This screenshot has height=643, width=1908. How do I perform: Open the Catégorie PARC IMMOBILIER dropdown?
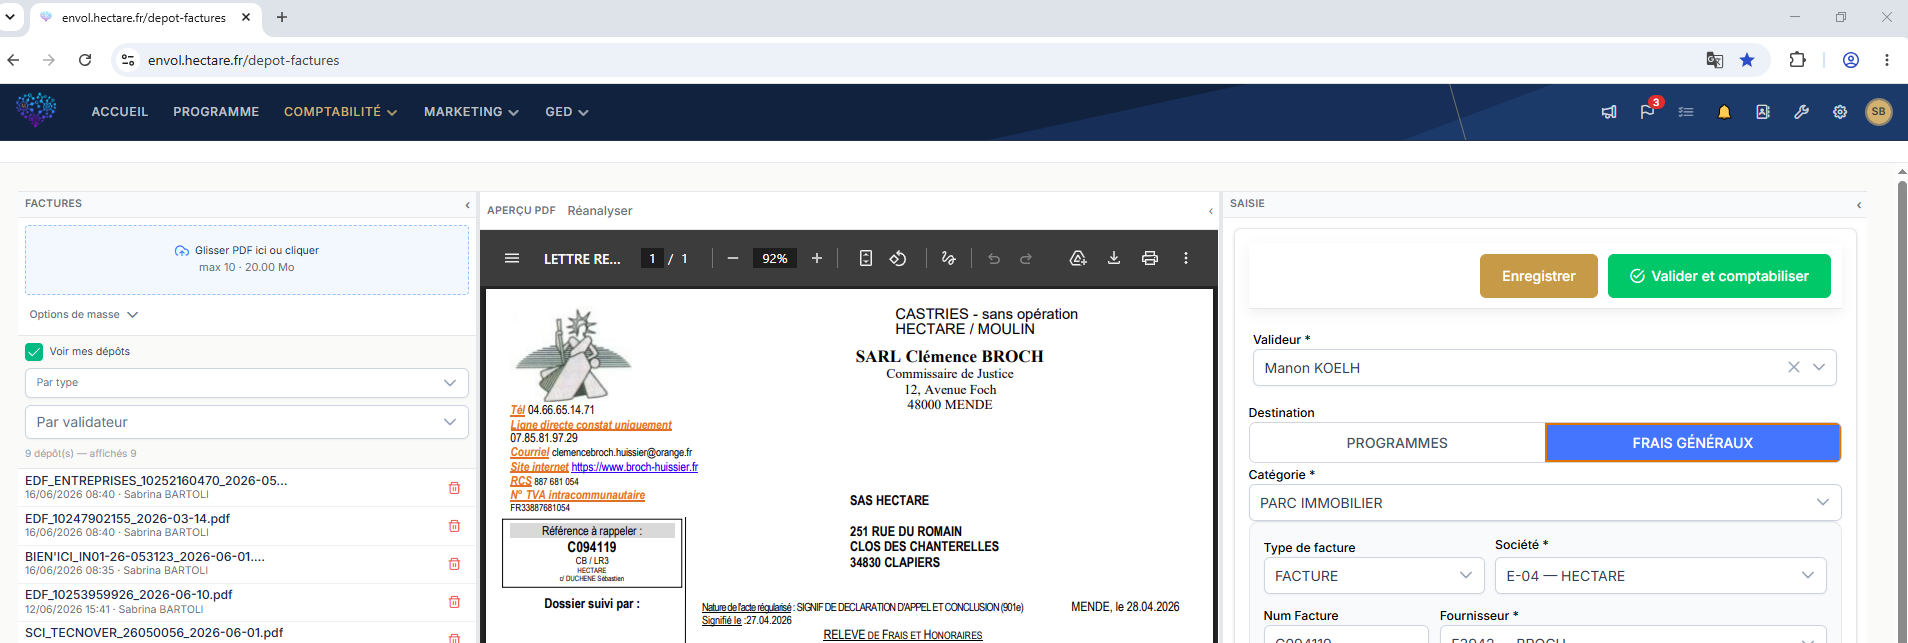[x=1545, y=503]
